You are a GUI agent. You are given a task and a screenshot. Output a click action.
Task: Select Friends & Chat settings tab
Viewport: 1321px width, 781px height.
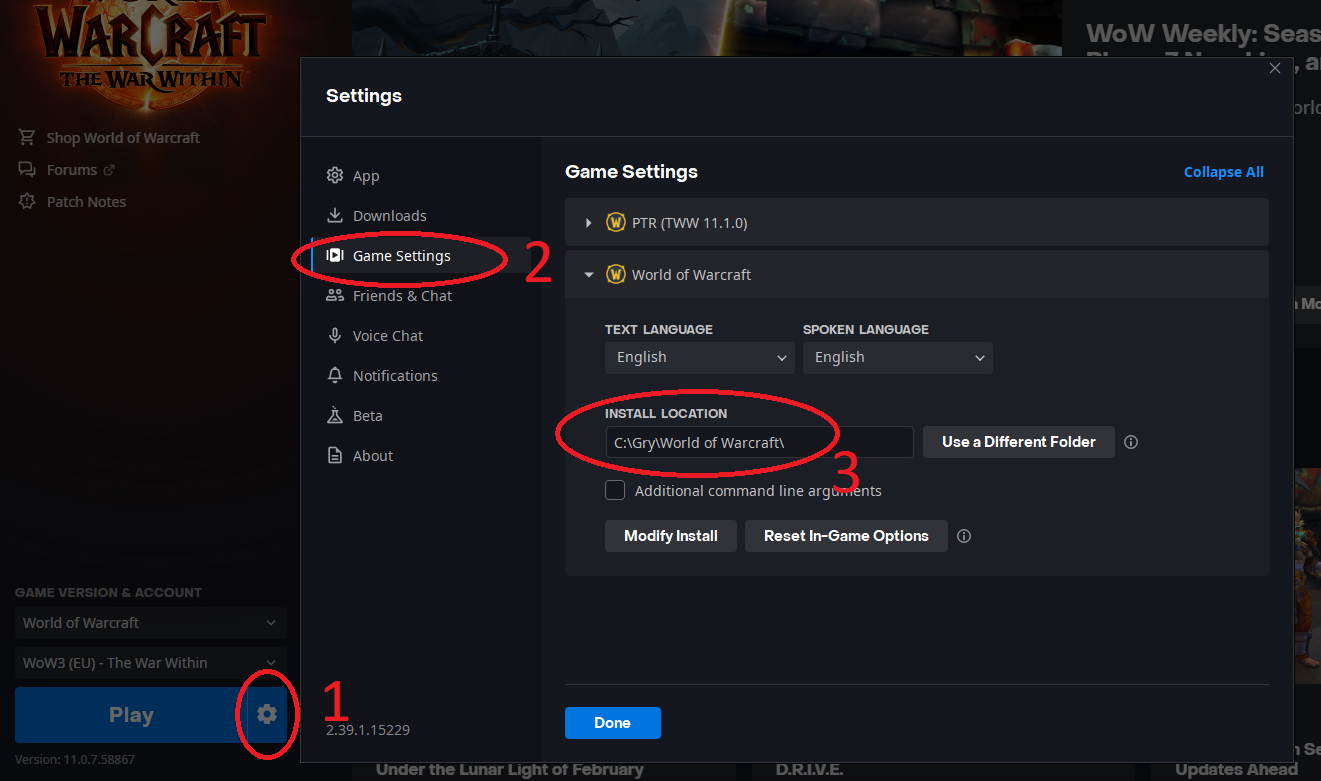point(402,296)
